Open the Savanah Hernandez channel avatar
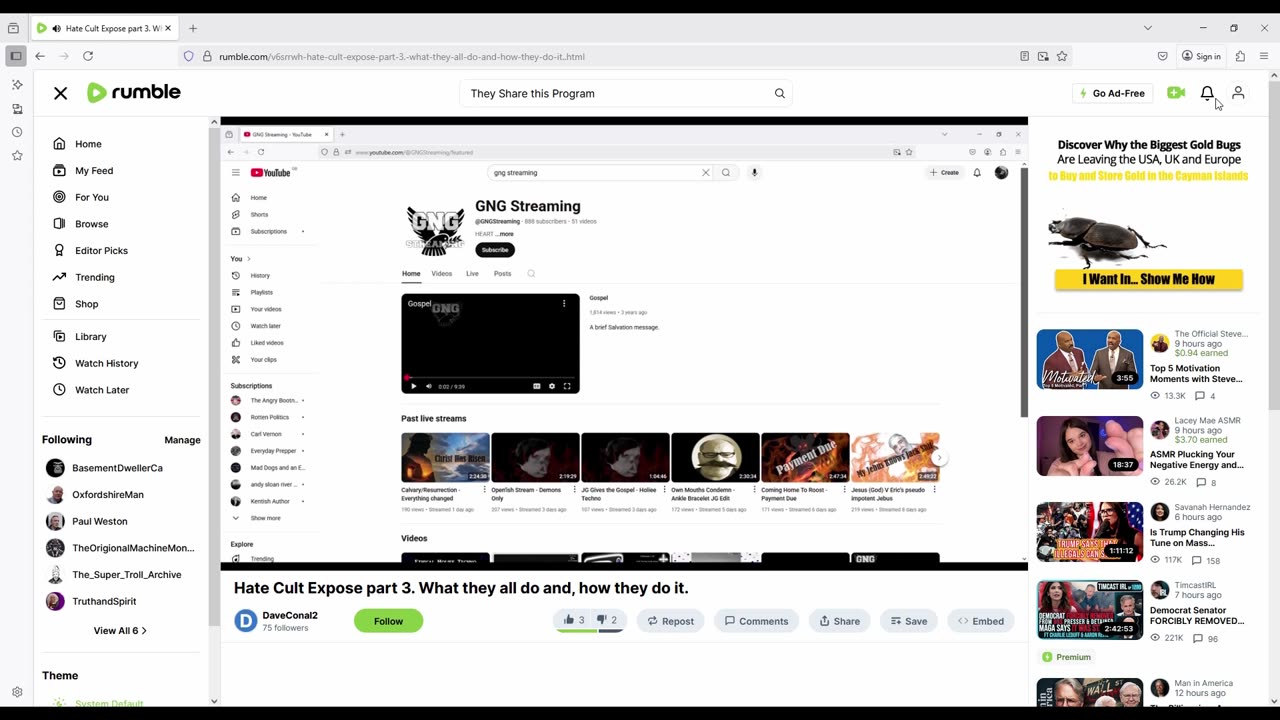This screenshot has height=720, width=1280. [x=1160, y=512]
